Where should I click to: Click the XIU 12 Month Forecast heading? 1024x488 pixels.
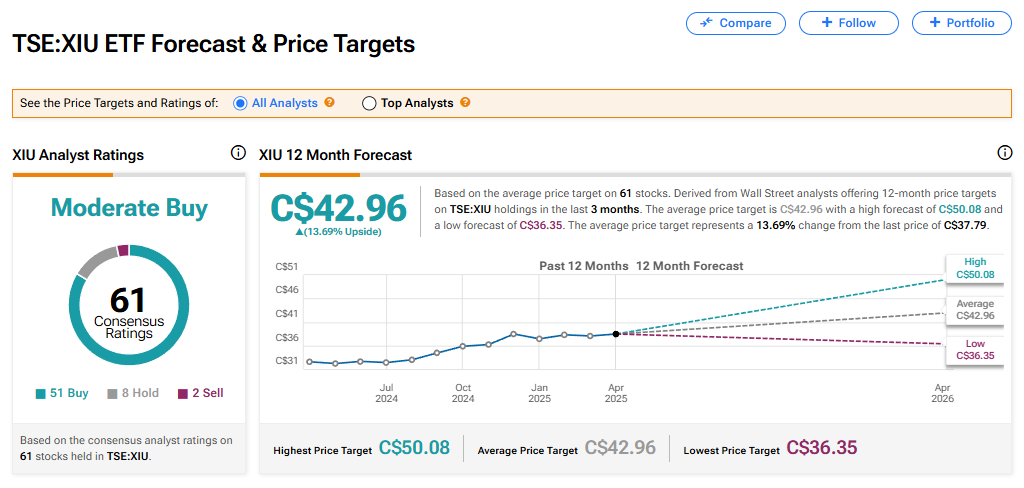click(x=336, y=155)
